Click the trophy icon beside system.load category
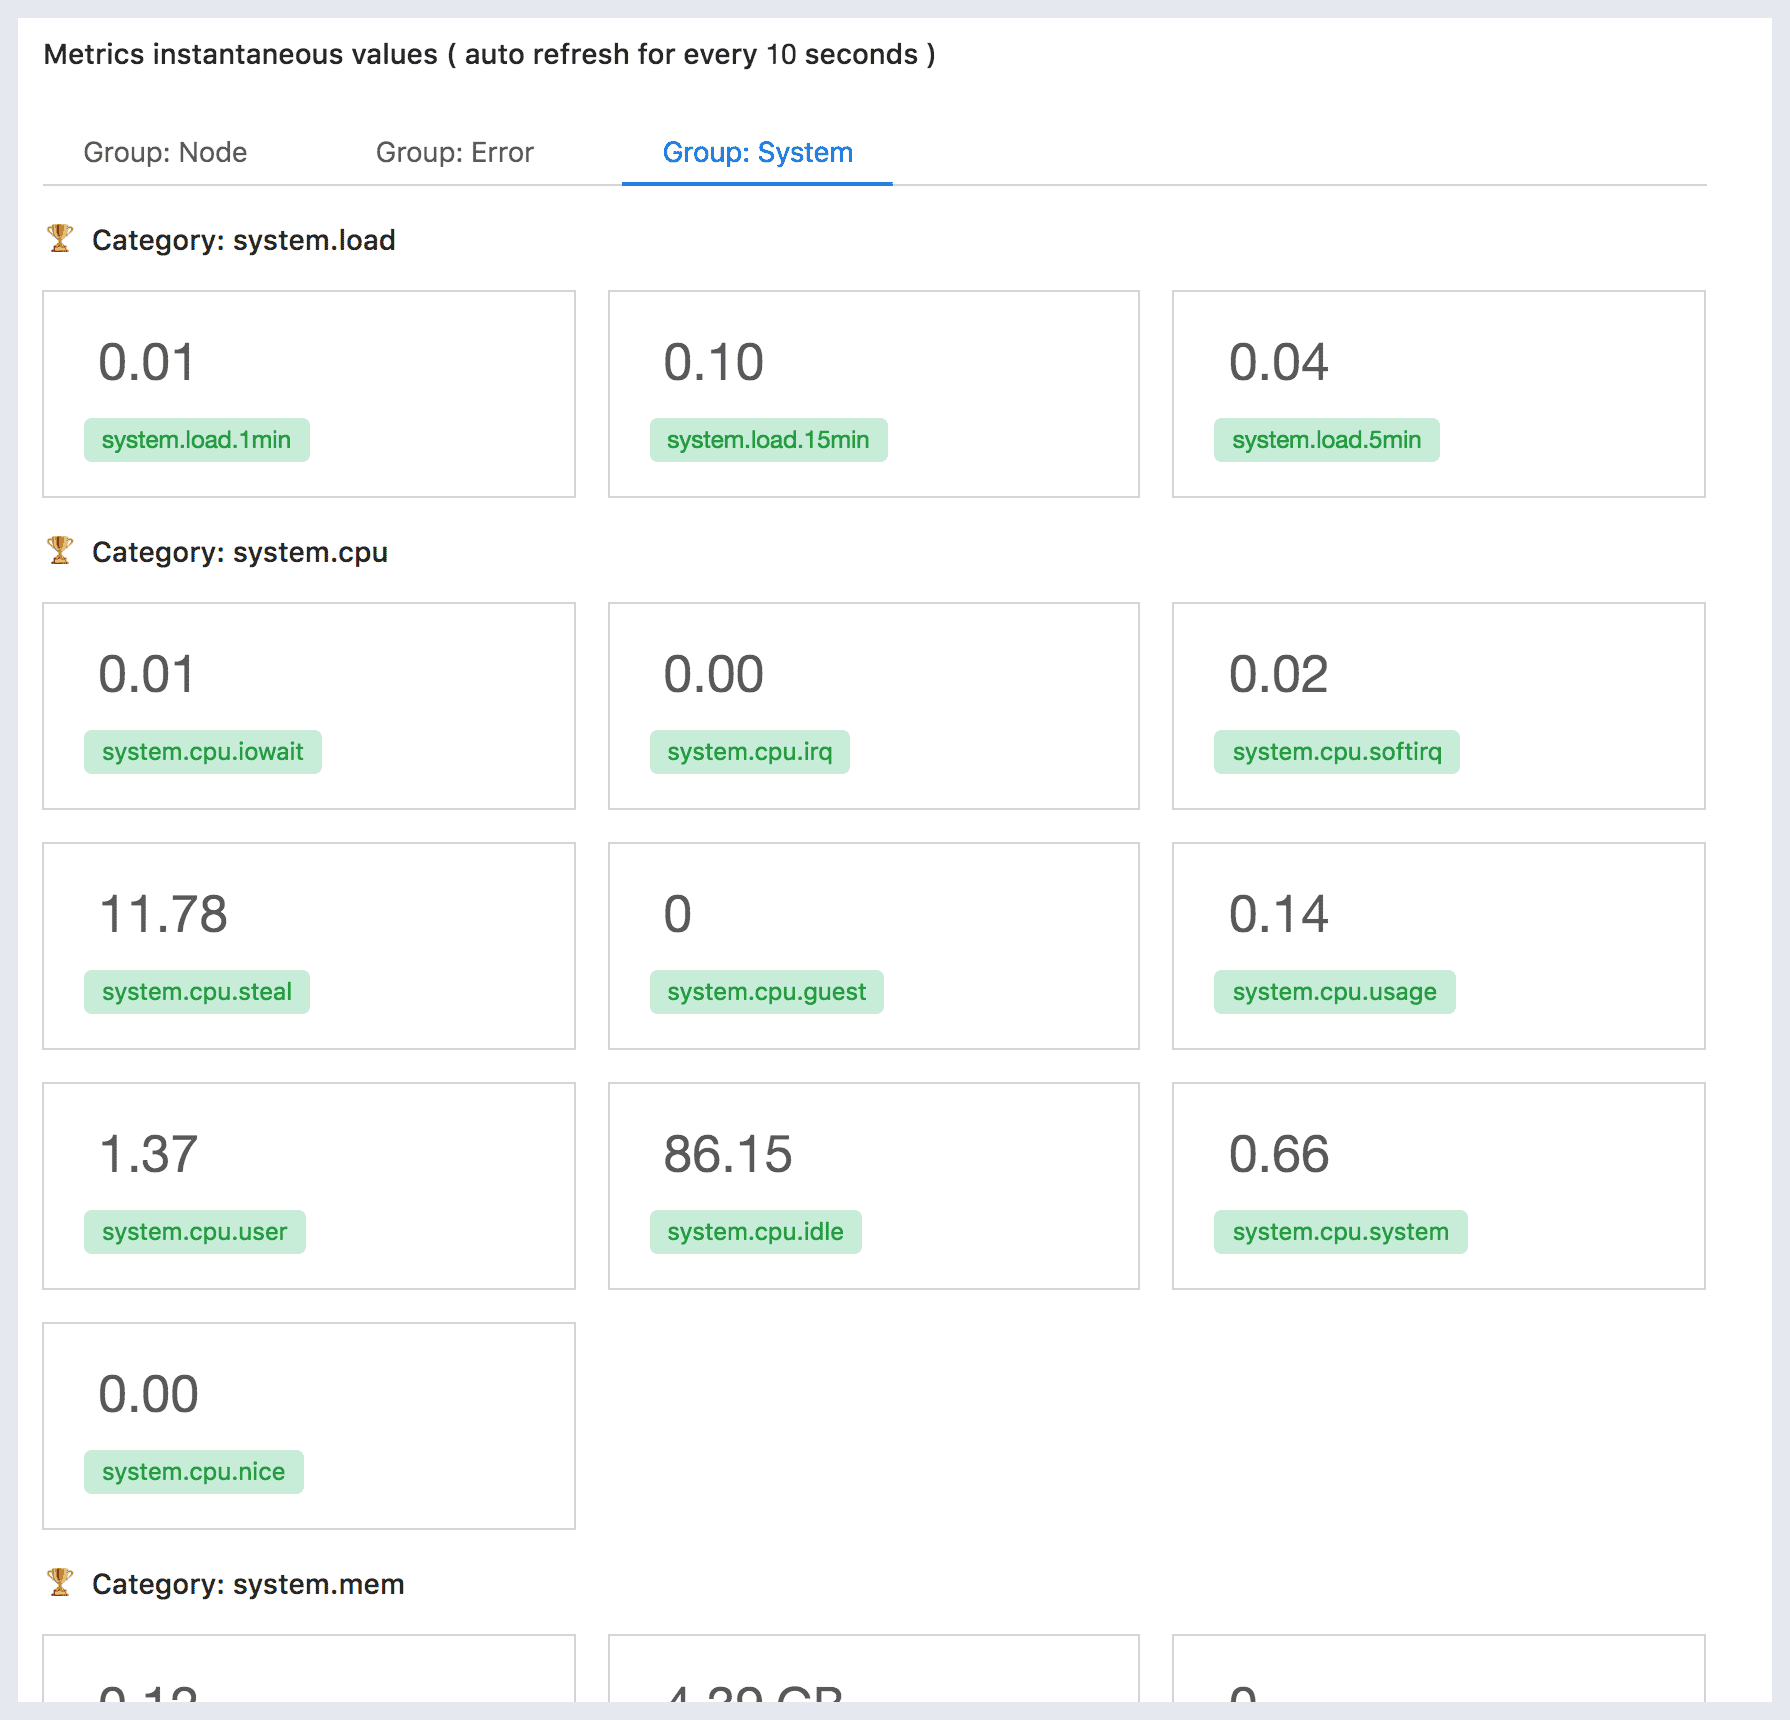This screenshot has height=1720, width=1790. pyautogui.click(x=60, y=239)
